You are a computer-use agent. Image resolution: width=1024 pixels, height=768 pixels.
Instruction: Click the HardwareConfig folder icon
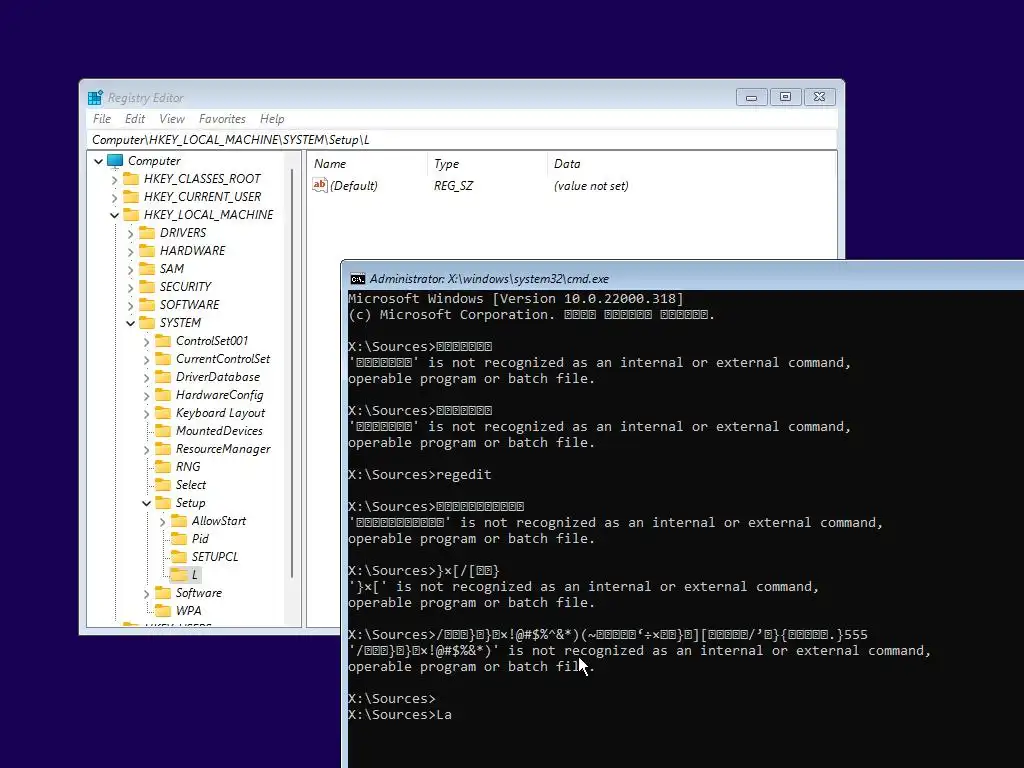[x=163, y=394]
